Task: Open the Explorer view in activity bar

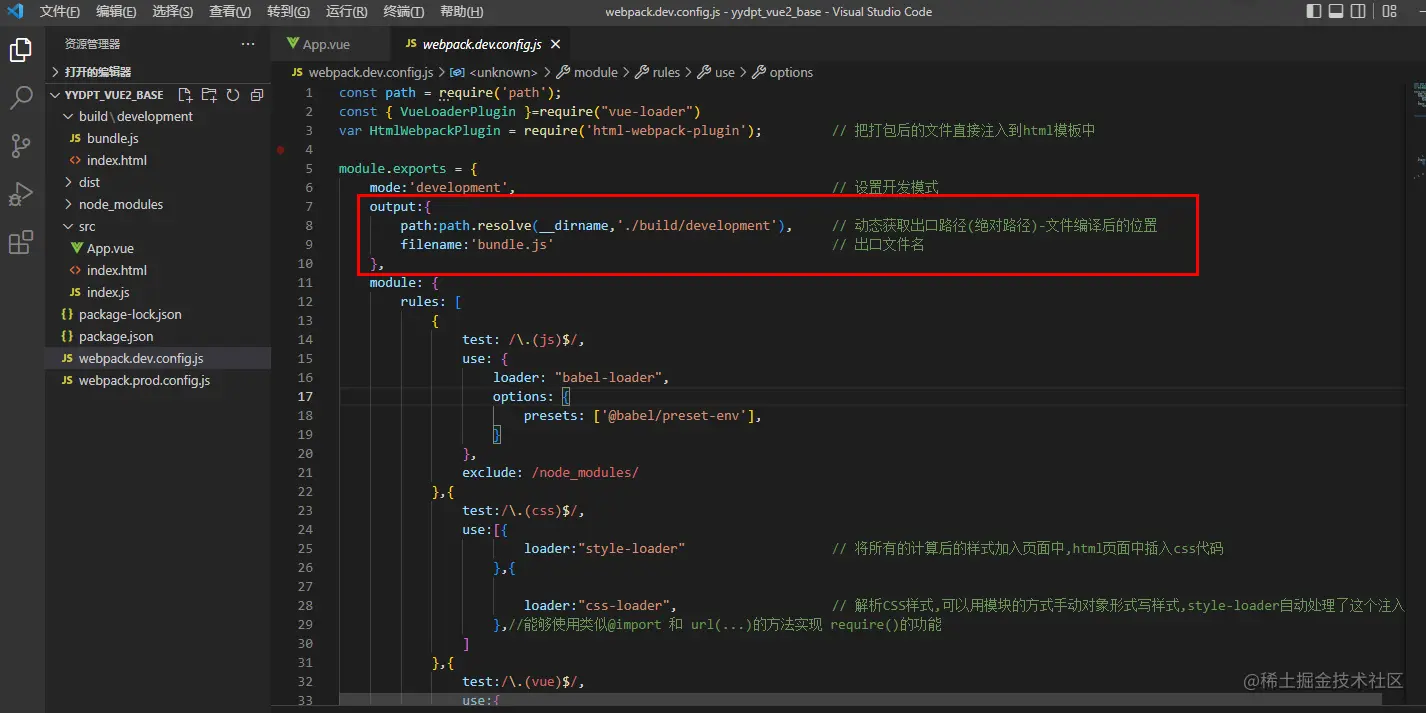Action: [x=21, y=50]
